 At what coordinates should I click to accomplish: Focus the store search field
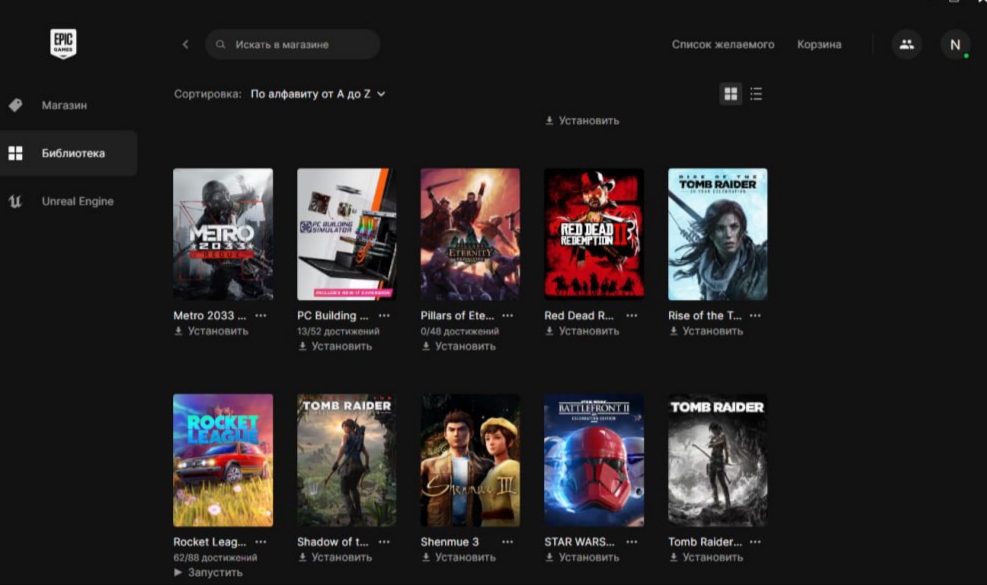(x=293, y=45)
